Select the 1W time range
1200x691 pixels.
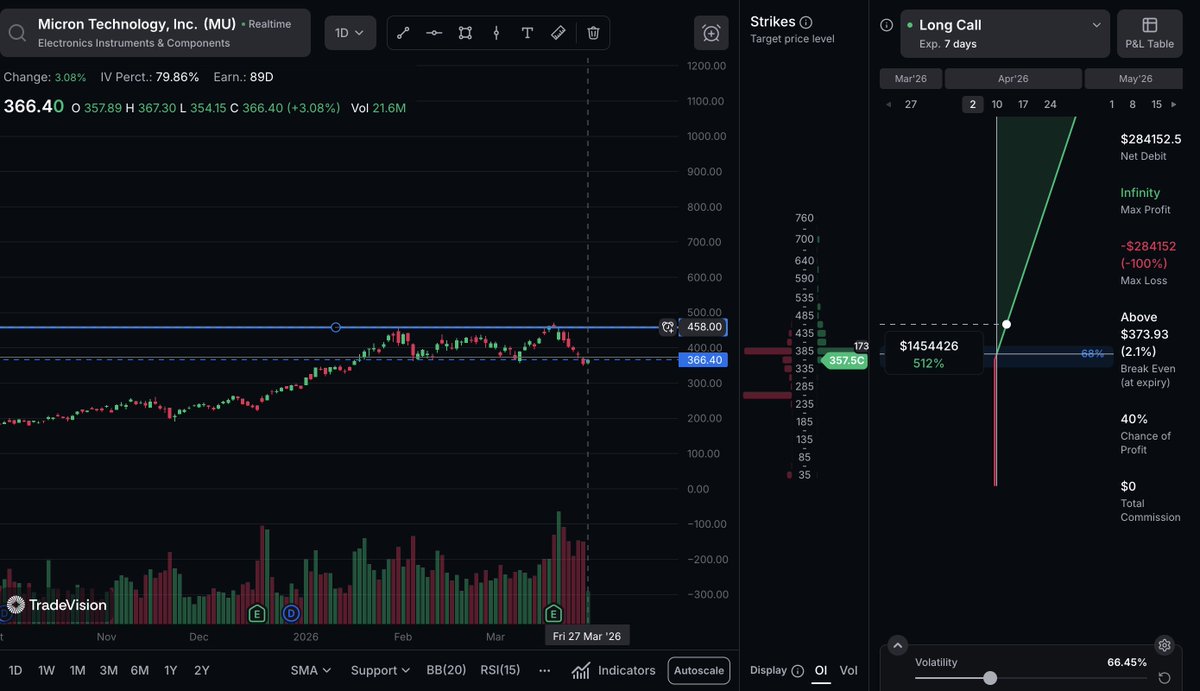[46, 670]
